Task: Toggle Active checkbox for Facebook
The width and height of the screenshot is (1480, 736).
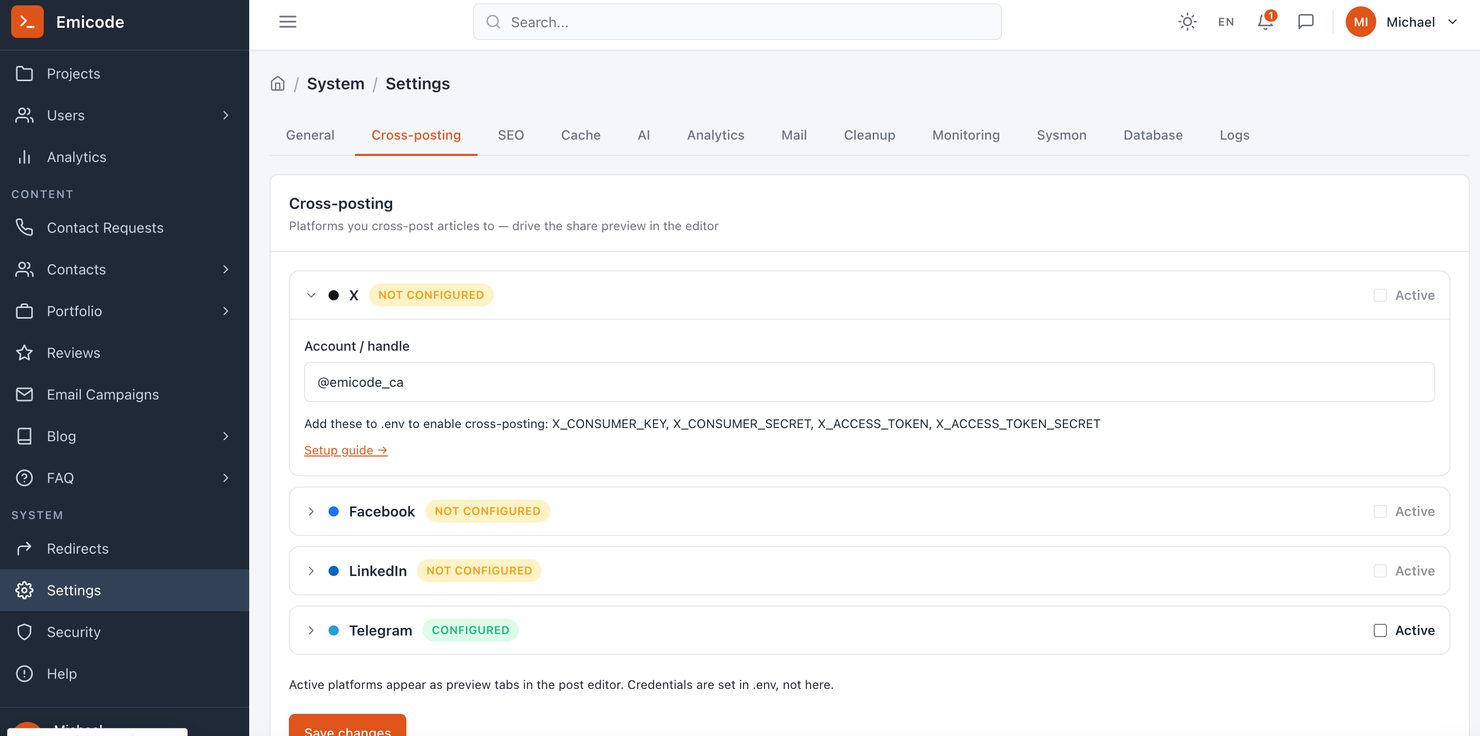Action: pyautogui.click(x=1380, y=511)
